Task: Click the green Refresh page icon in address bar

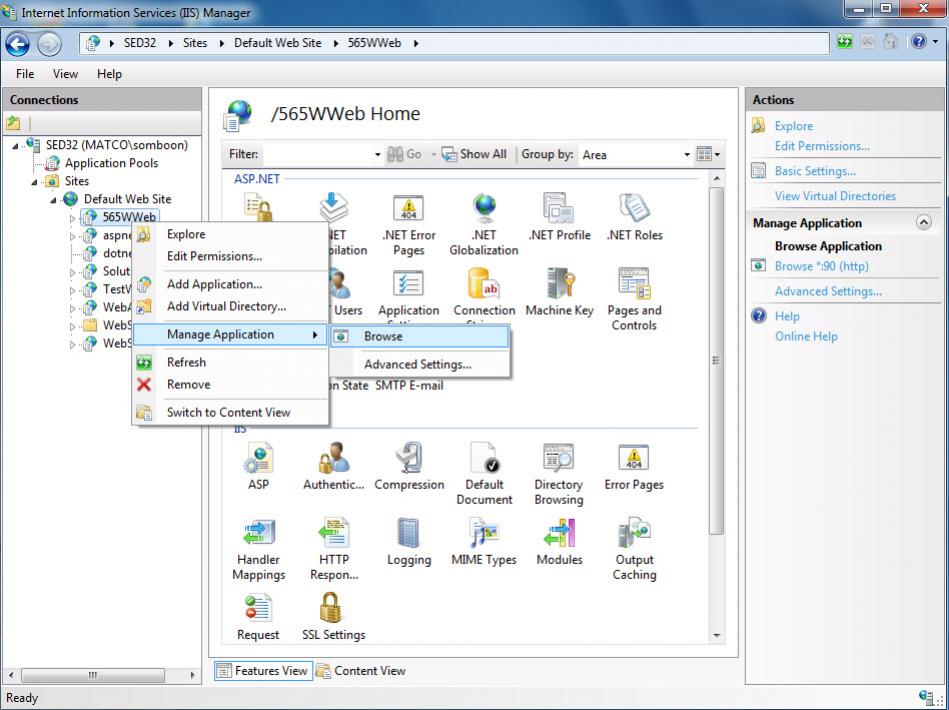Action: click(x=844, y=42)
